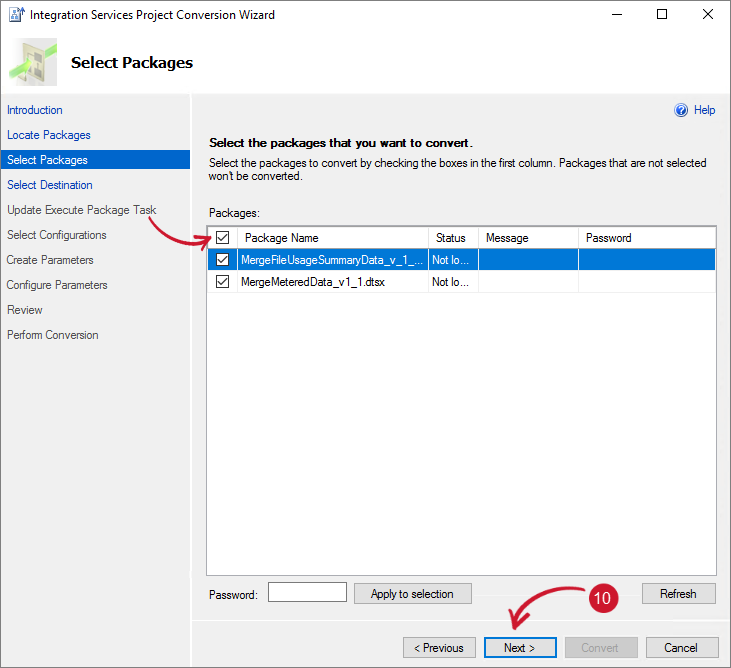The image size is (731, 668).
Task: Uncheck the MergeFileUsageSummaryData package checkbox
Action: [222, 260]
